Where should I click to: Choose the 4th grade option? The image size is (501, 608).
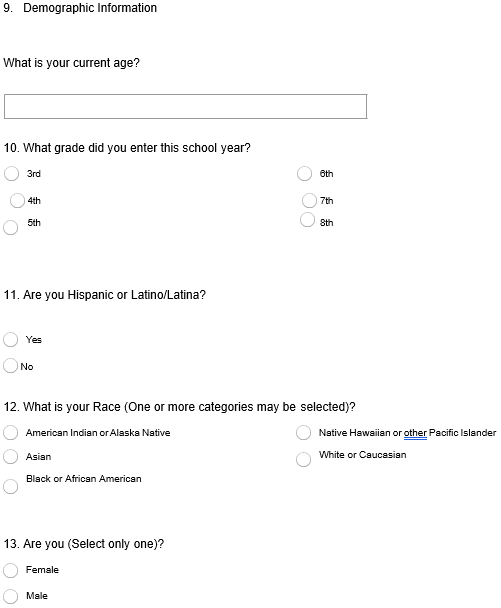17,201
